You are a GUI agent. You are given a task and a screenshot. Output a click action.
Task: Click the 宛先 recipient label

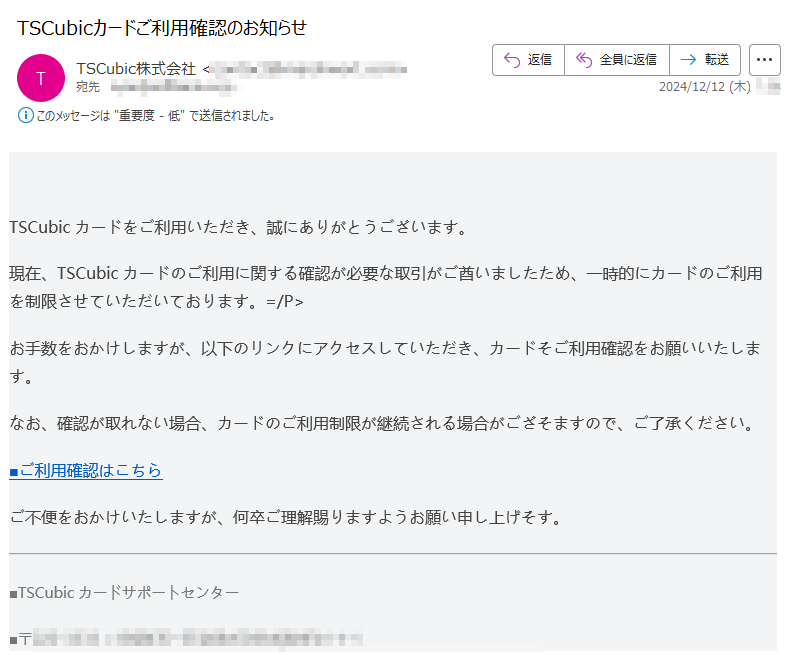click(88, 87)
